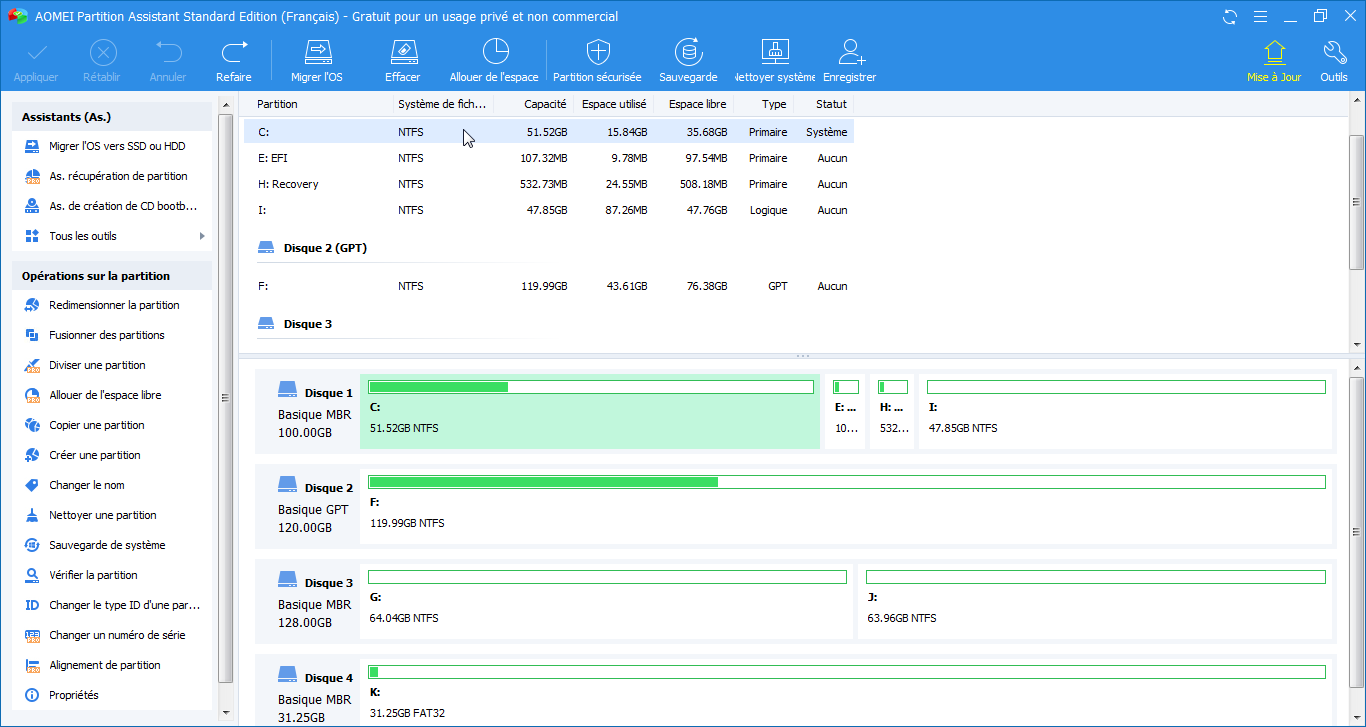Select the C: 51.52GB NTFS block on disk map
This screenshot has height=727, width=1366.
pos(590,412)
